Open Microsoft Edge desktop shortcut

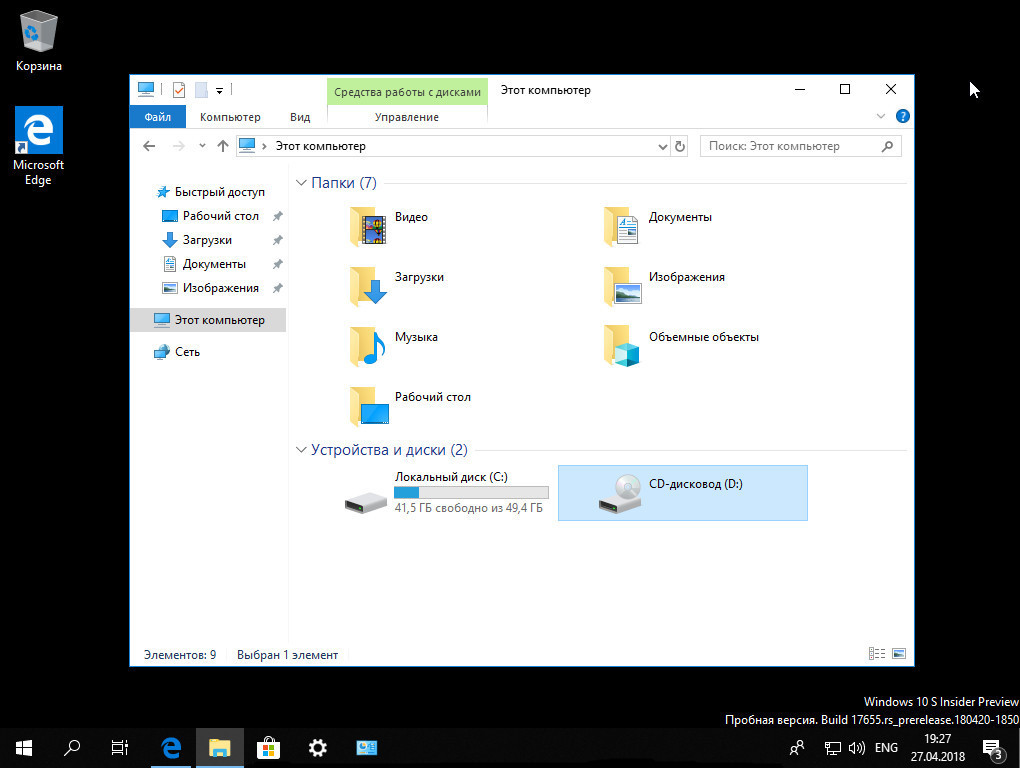38,146
